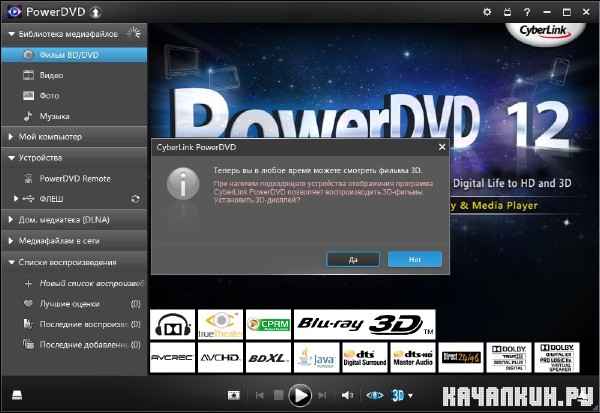Click the Нет button in the dialog
This screenshot has width=600, height=413.
pyautogui.click(x=415, y=259)
